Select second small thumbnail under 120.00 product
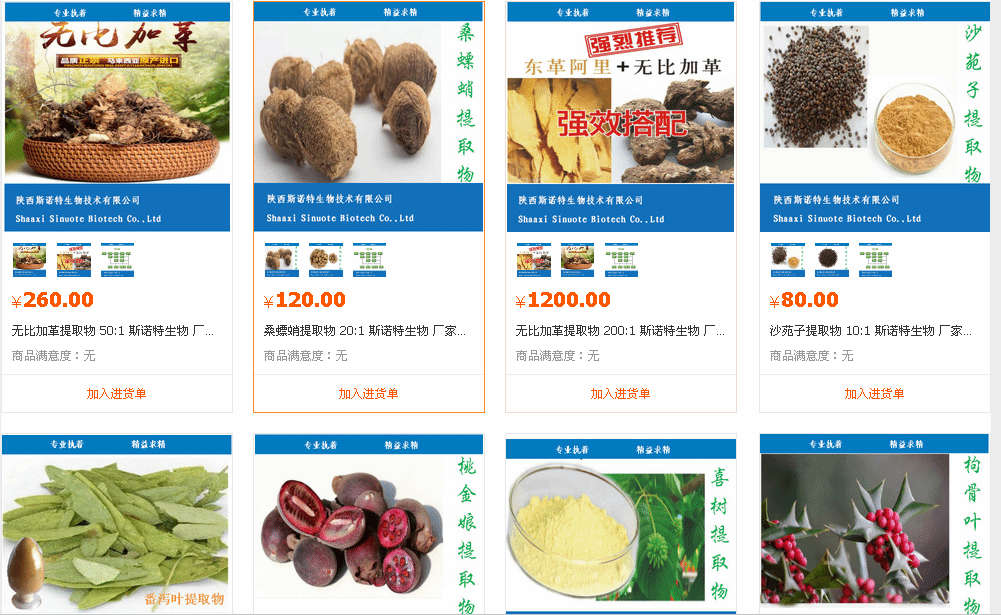 coord(326,259)
